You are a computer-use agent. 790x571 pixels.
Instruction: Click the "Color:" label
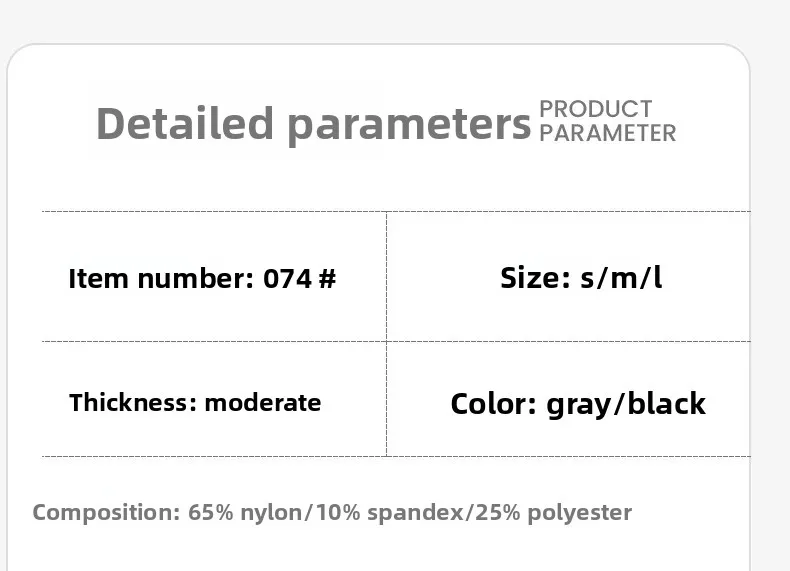tap(494, 404)
